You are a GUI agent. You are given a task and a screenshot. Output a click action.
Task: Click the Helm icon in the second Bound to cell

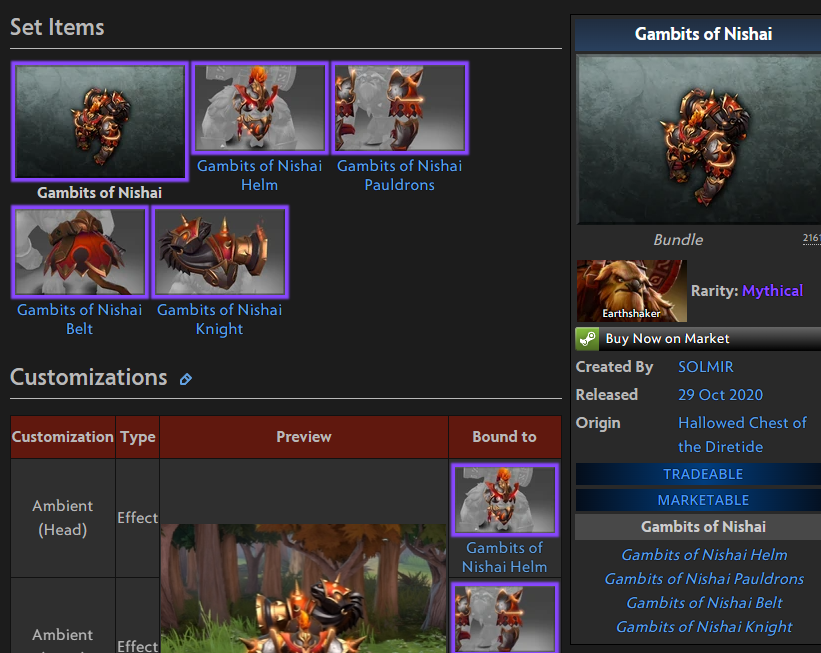(x=505, y=620)
